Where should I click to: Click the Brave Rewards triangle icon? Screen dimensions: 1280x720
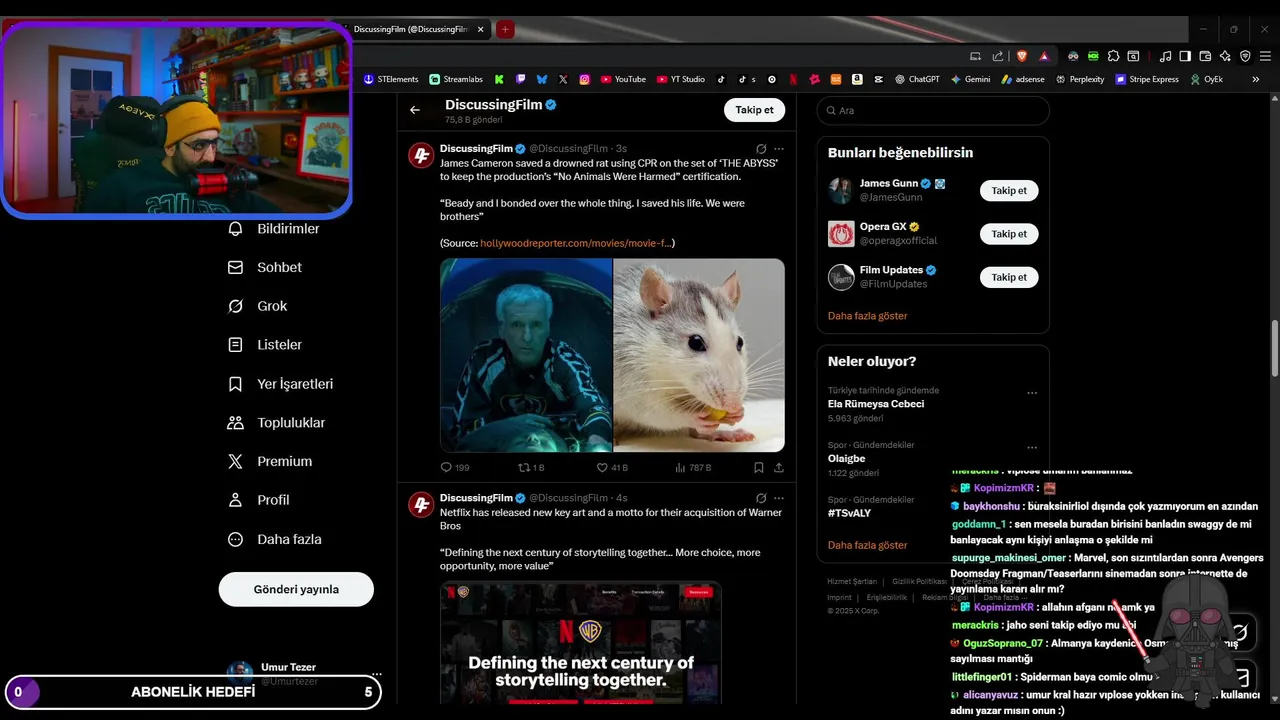coord(1044,56)
